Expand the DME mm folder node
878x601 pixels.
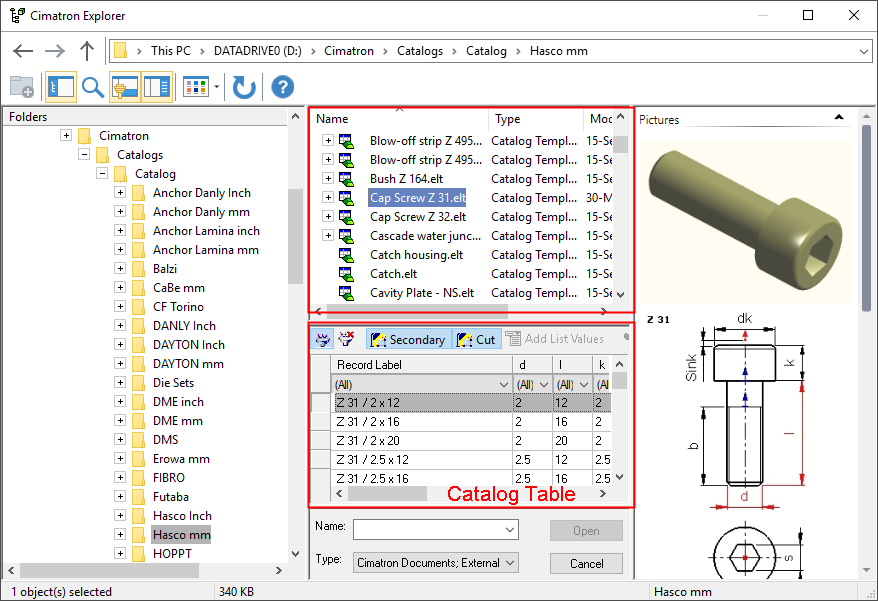[120, 421]
